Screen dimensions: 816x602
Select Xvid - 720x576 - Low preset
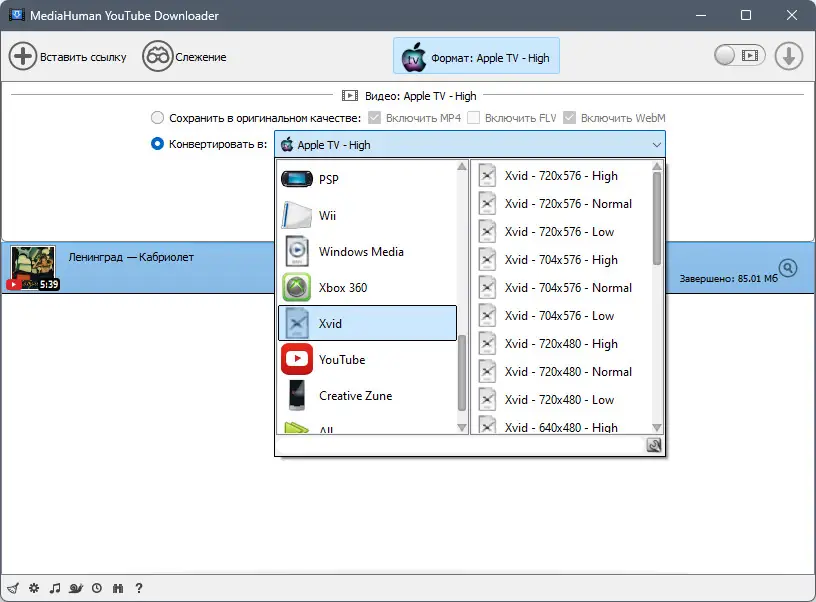(561, 232)
